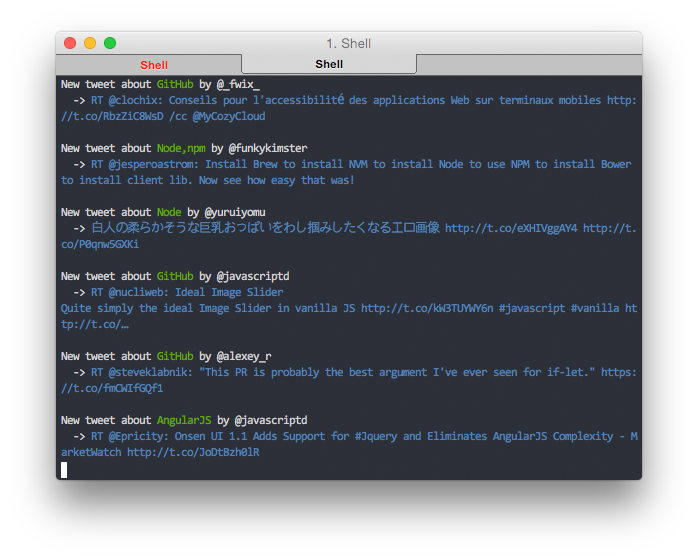Click the terminal cursor block at bottom
The width and height of the screenshot is (698, 560).
64,470
